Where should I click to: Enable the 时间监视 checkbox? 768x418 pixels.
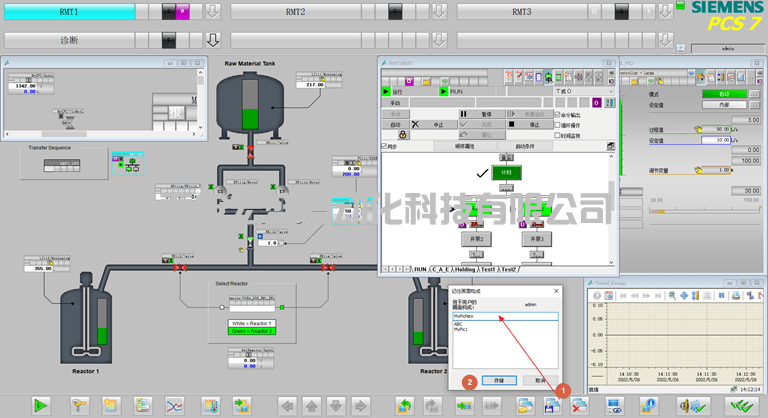pos(558,135)
